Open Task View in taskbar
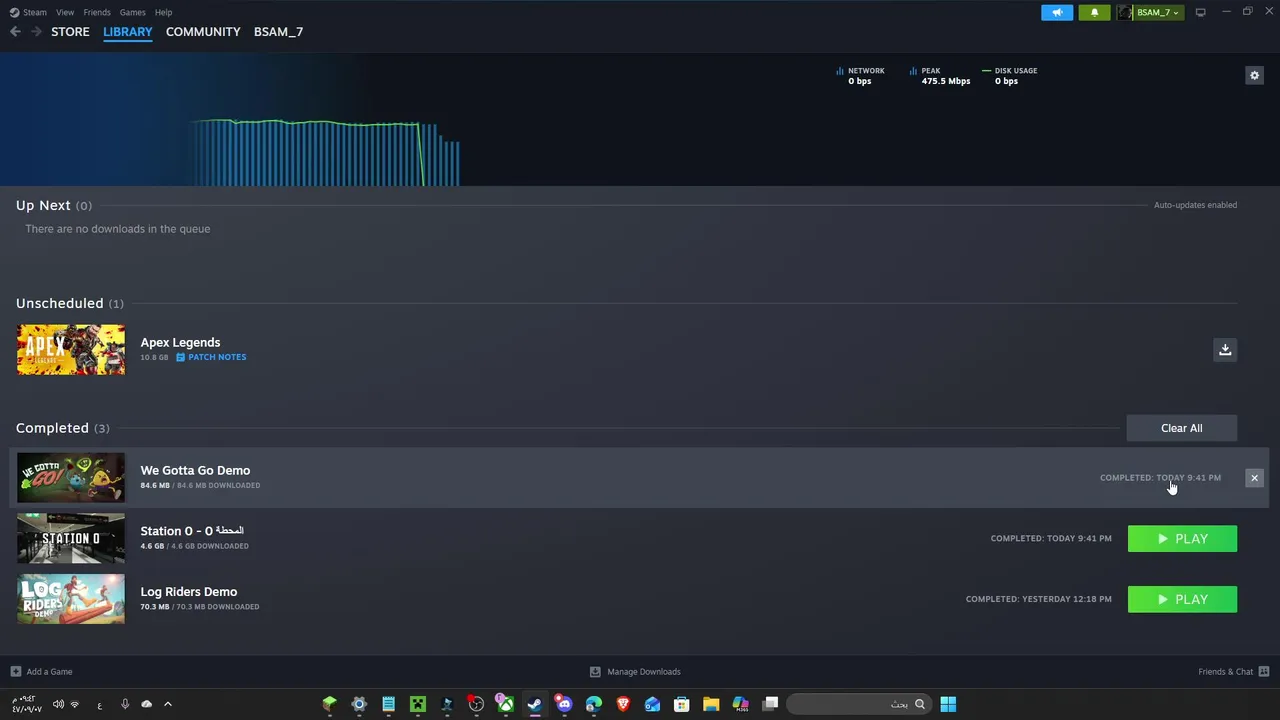 (x=770, y=704)
